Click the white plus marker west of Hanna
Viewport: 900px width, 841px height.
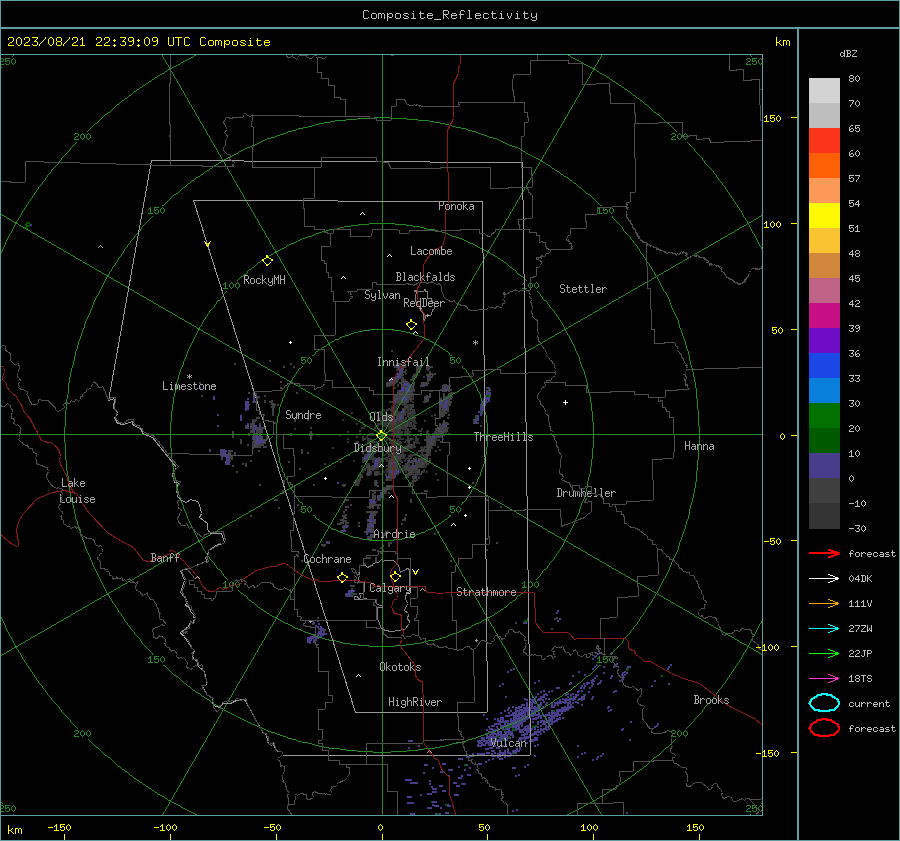tap(565, 402)
